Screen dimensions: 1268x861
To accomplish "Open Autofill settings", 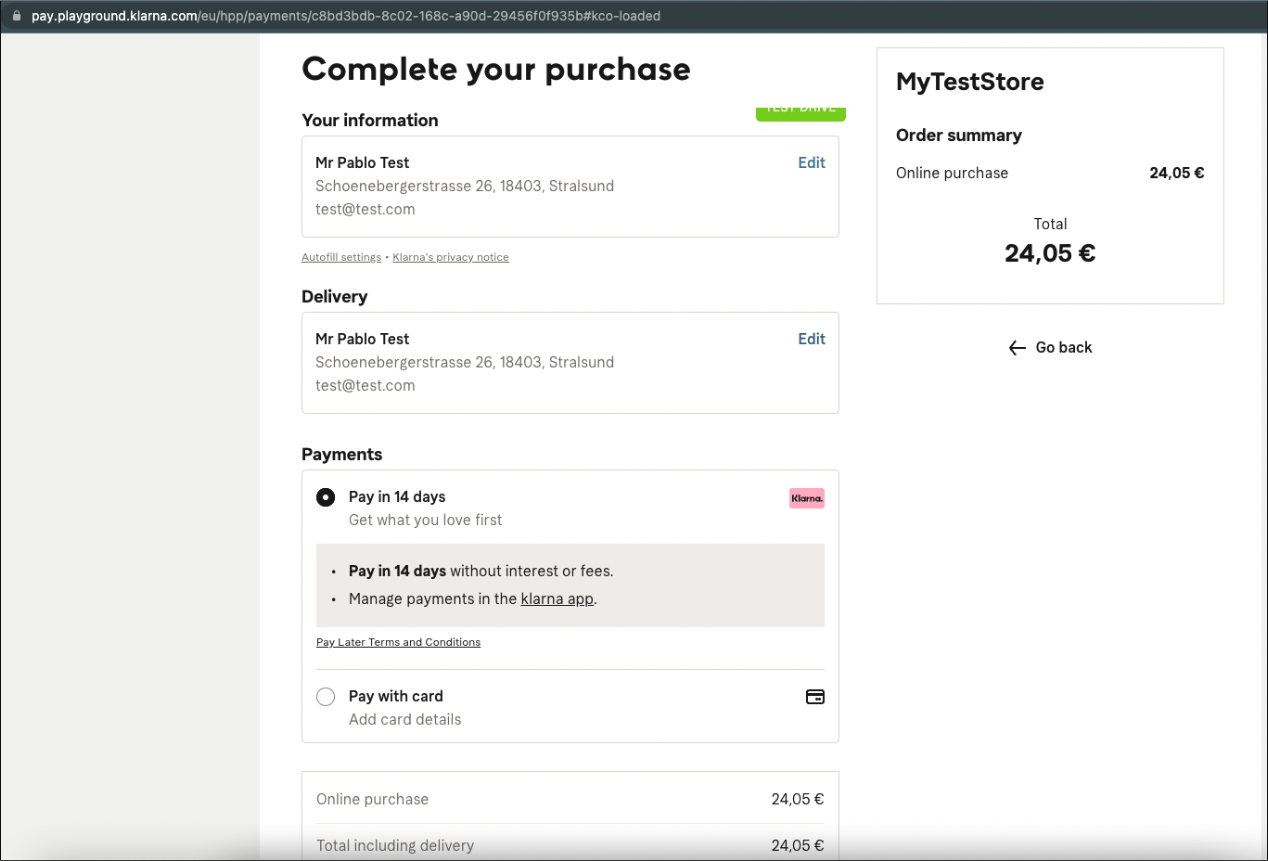I will point(341,258).
